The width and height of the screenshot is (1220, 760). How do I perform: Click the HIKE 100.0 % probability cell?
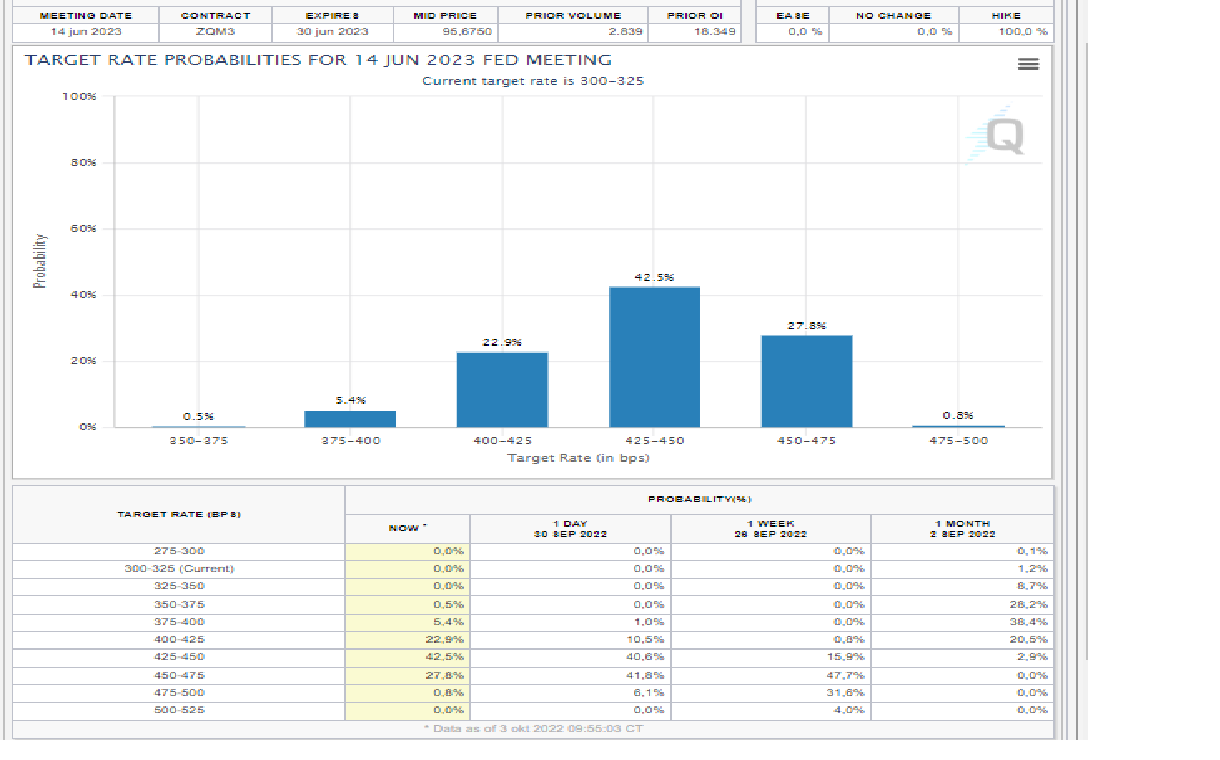click(1007, 32)
